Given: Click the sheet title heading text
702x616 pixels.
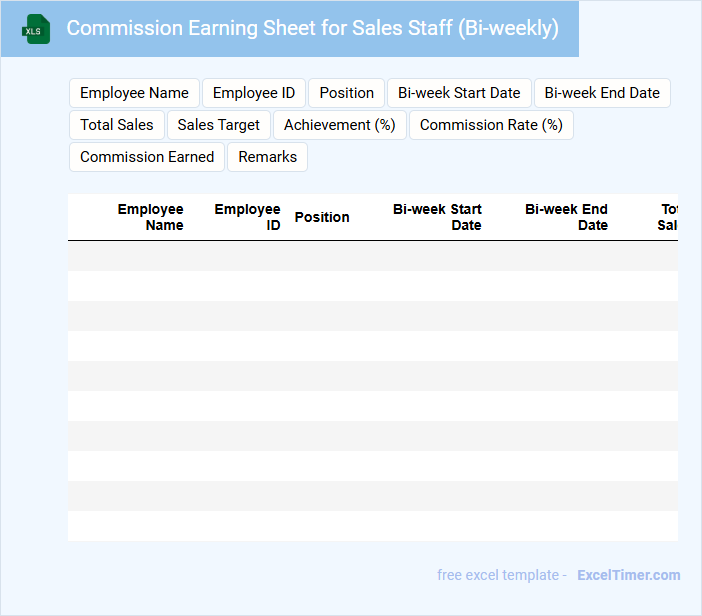Looking at the screenshot, I should [x=312, y=28].
